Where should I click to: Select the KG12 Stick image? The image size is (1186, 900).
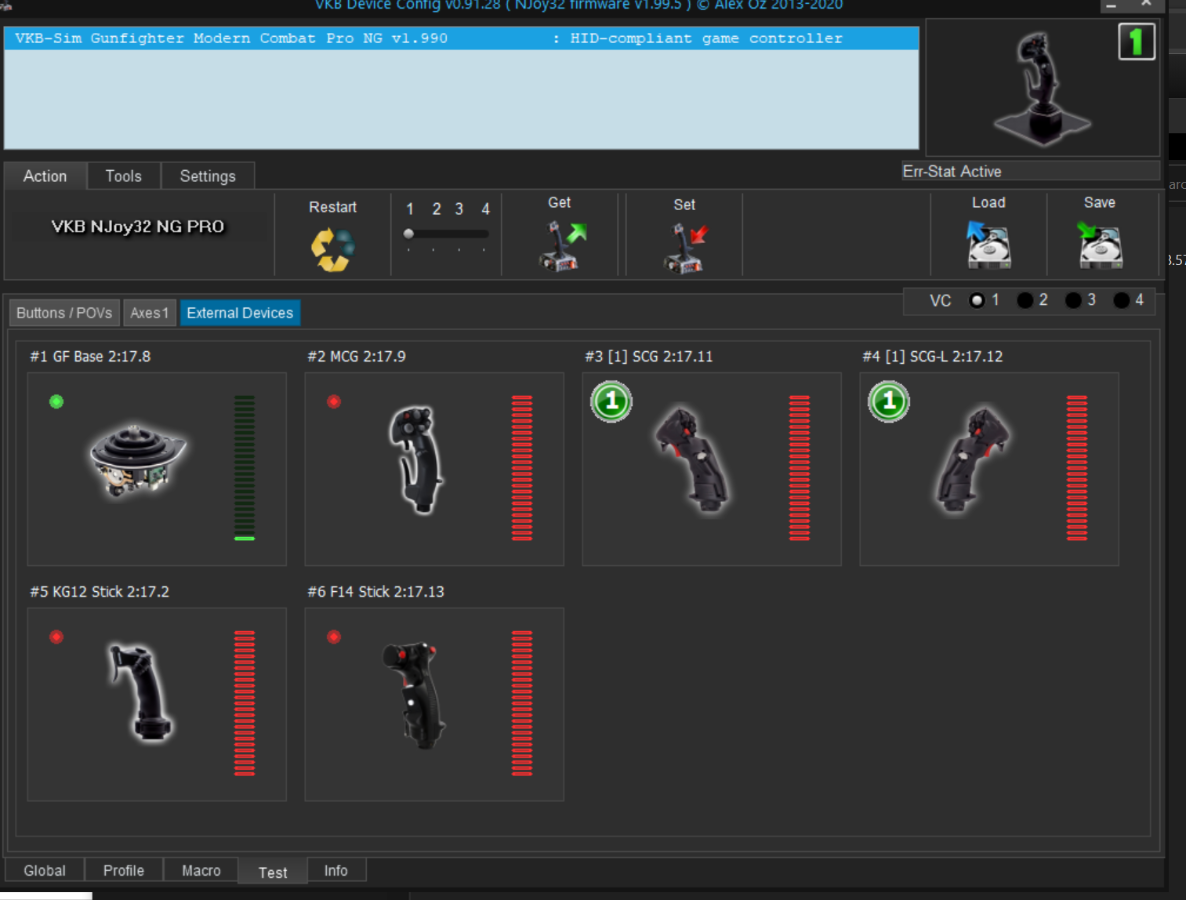tap(141, 692)
